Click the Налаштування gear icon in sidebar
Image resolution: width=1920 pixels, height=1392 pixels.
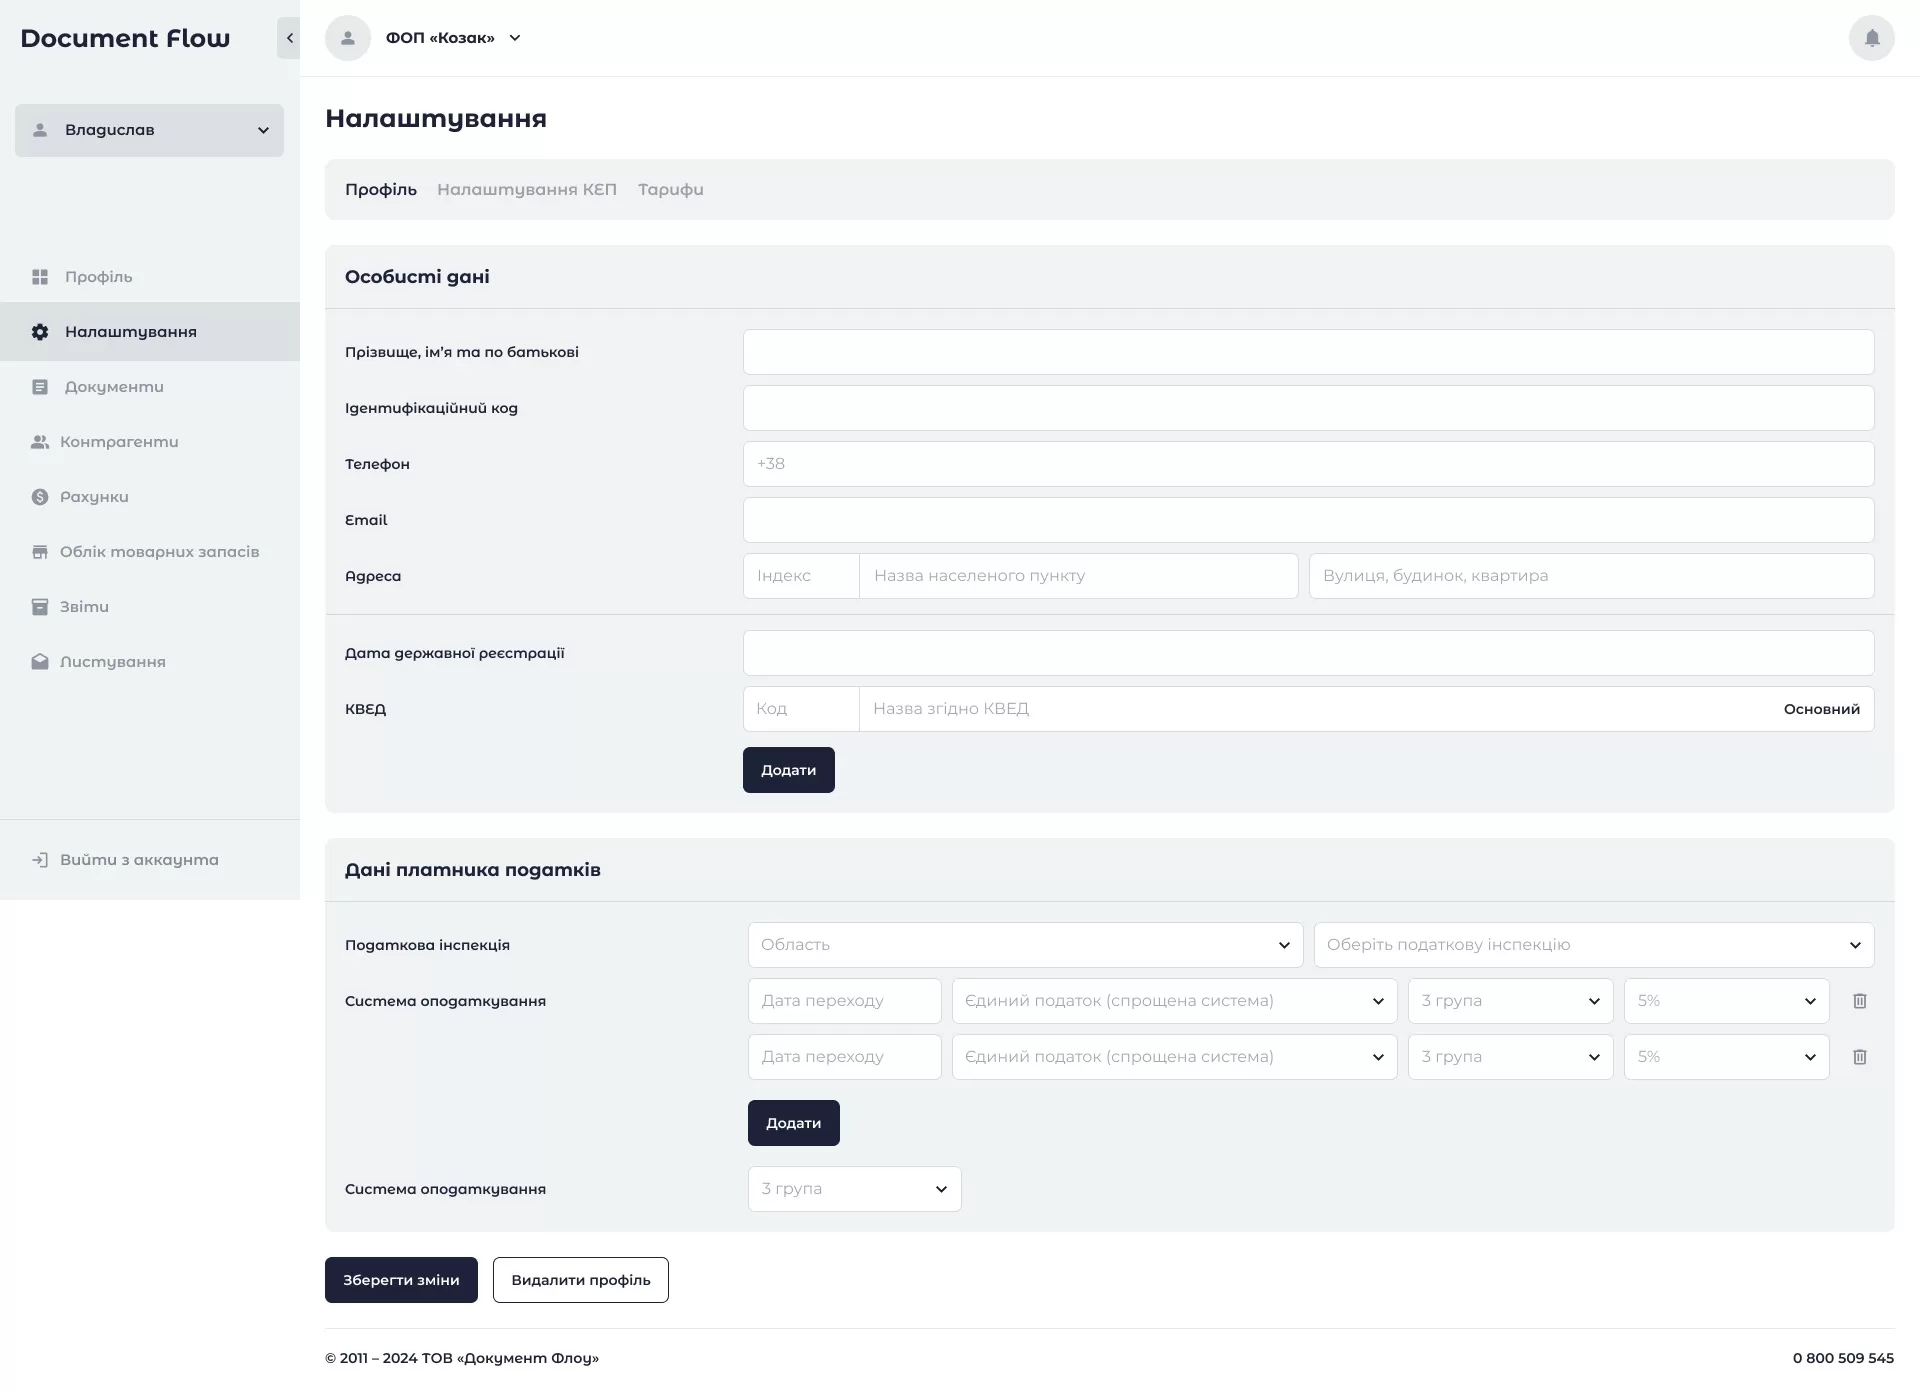pos(40,332)
